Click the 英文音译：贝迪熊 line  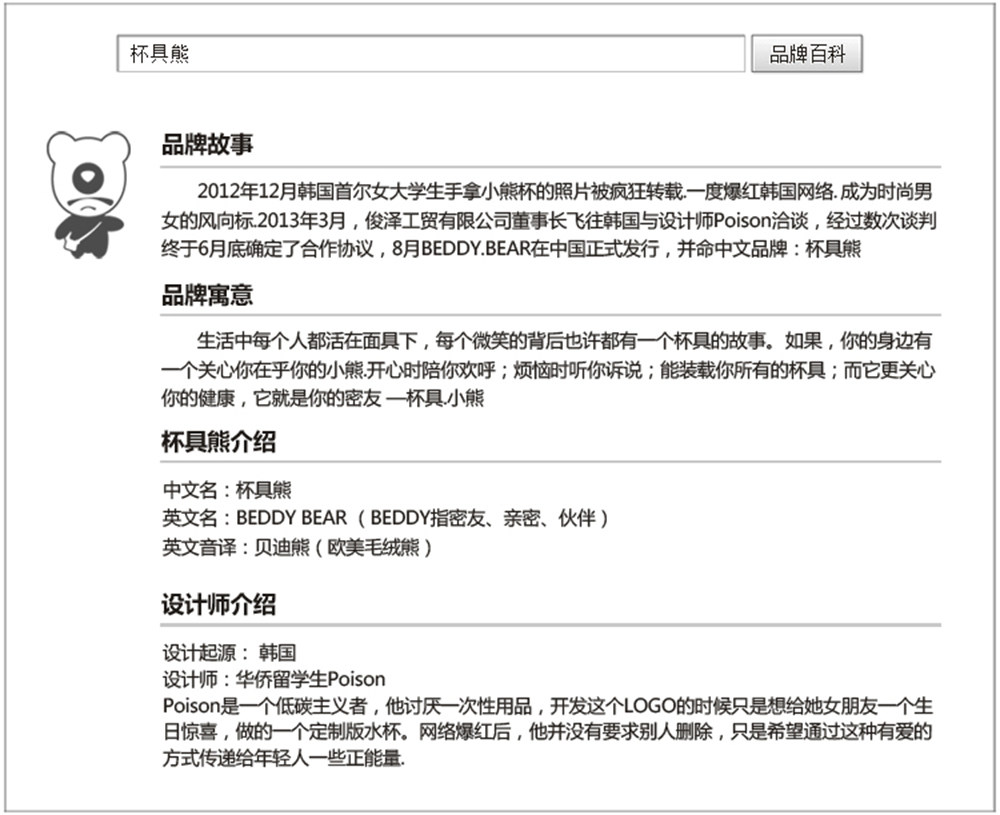pyautogui.click(x=298, y=547)
